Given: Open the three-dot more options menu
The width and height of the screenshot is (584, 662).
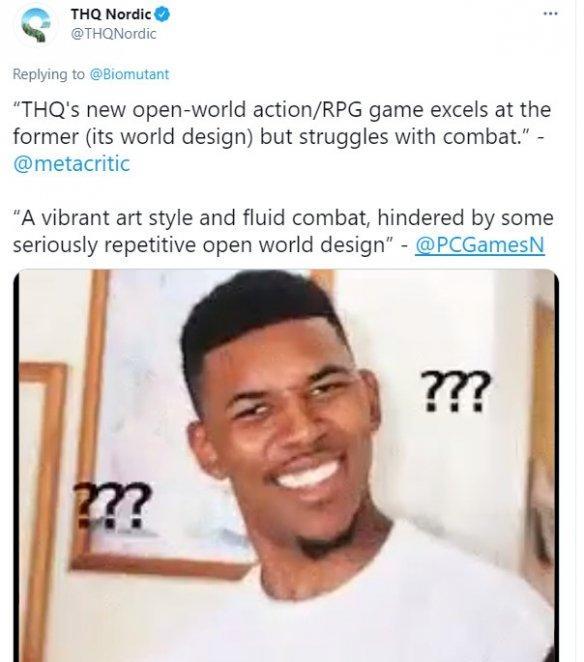Looking at the screenshot, I should (550, 14).
